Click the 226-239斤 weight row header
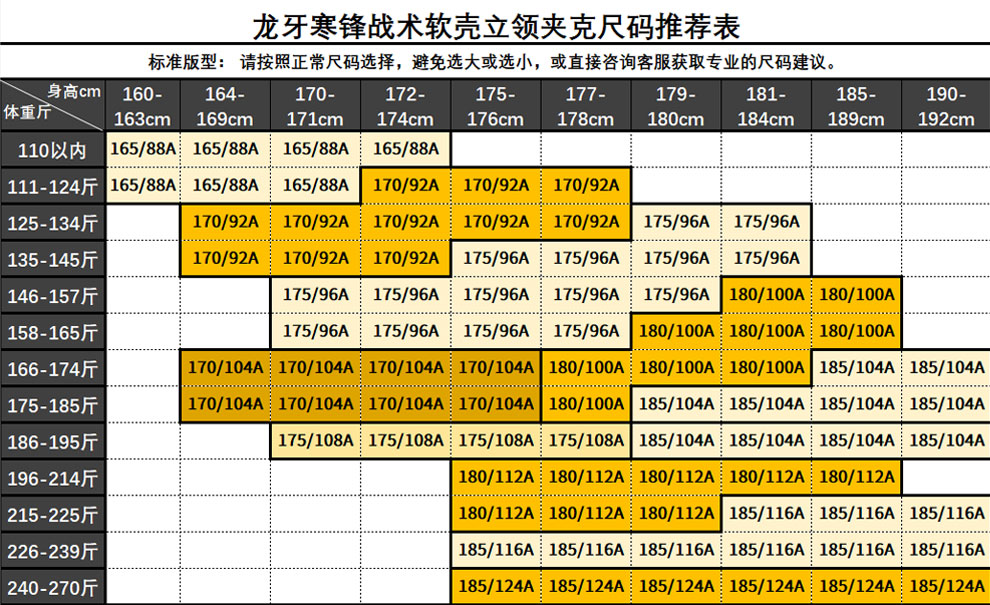Image resolution: width=990 pixels, height=605 pixels. [52, 551]
